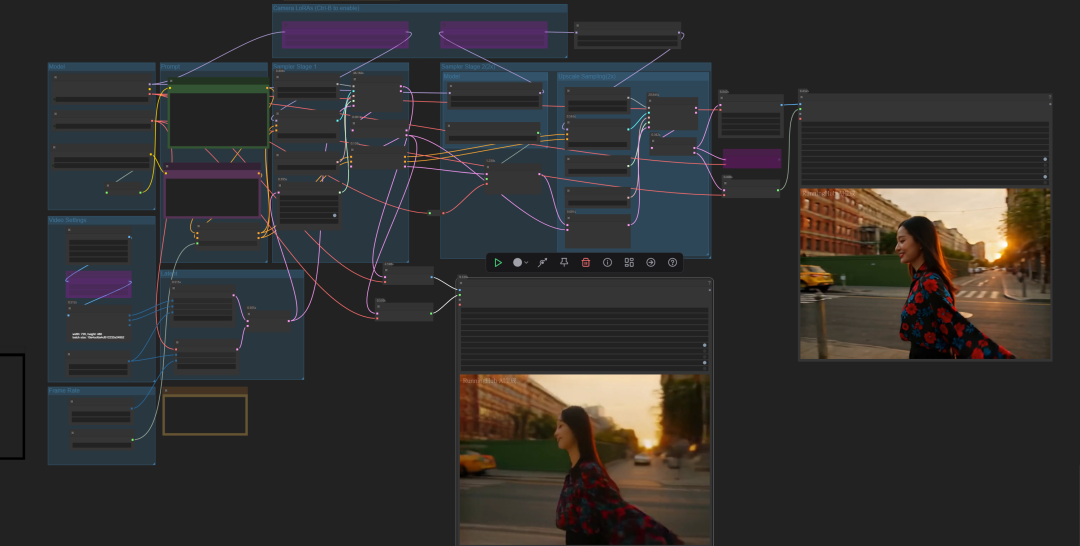Click inside the purple negative prompt text box
The image size is (1080, 546).
[212, 198]
